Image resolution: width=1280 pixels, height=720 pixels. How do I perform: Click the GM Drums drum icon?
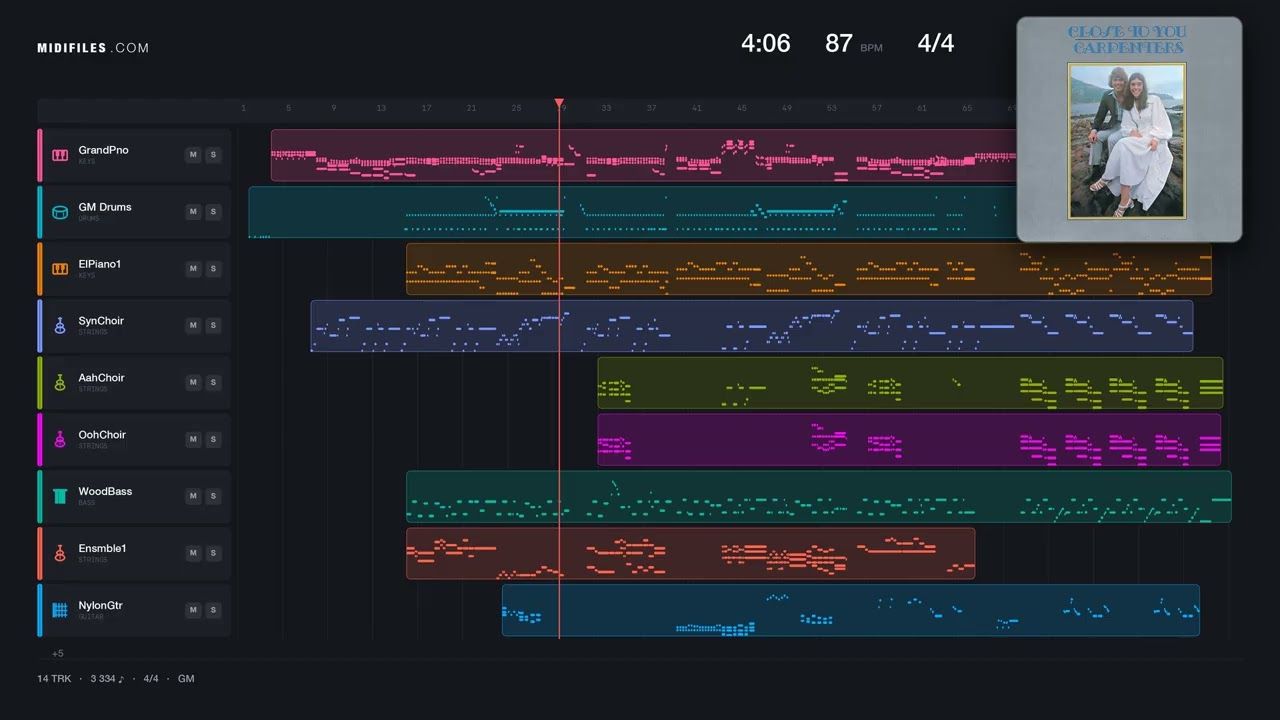pyautogui.click(x=60, y=212)
